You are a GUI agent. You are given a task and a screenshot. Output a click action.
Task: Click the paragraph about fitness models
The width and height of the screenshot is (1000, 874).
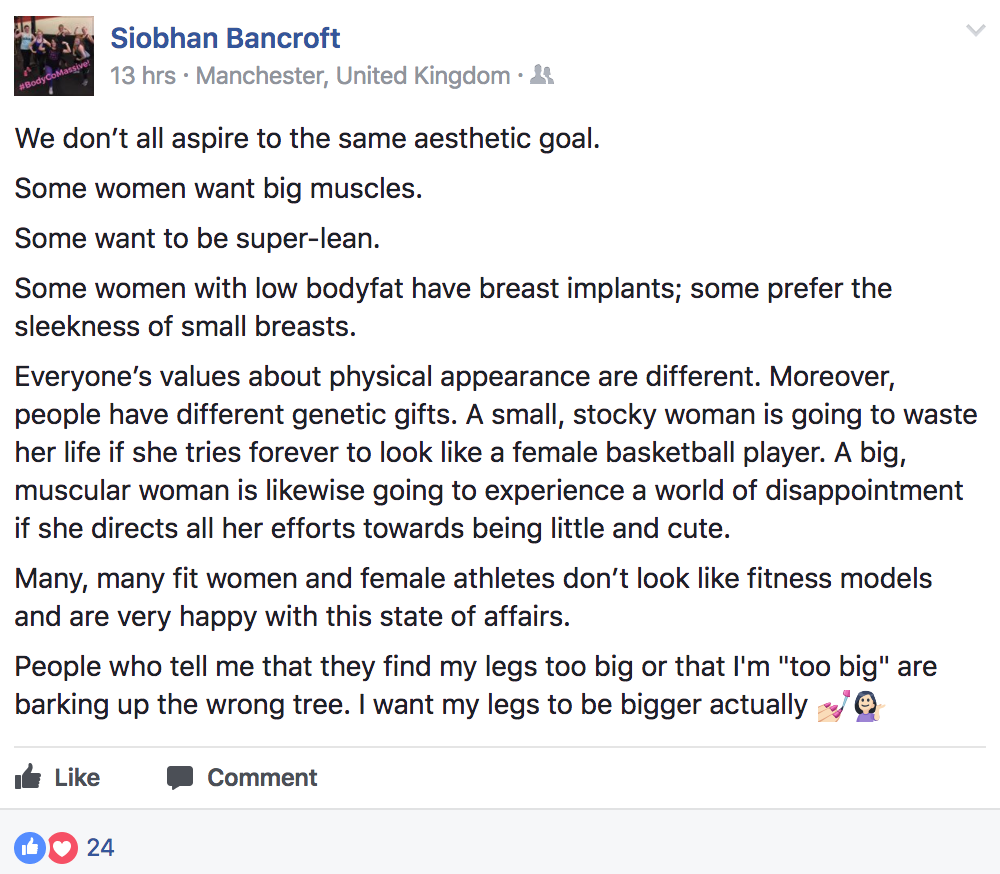pyautogui.click(x=473, y=597)
